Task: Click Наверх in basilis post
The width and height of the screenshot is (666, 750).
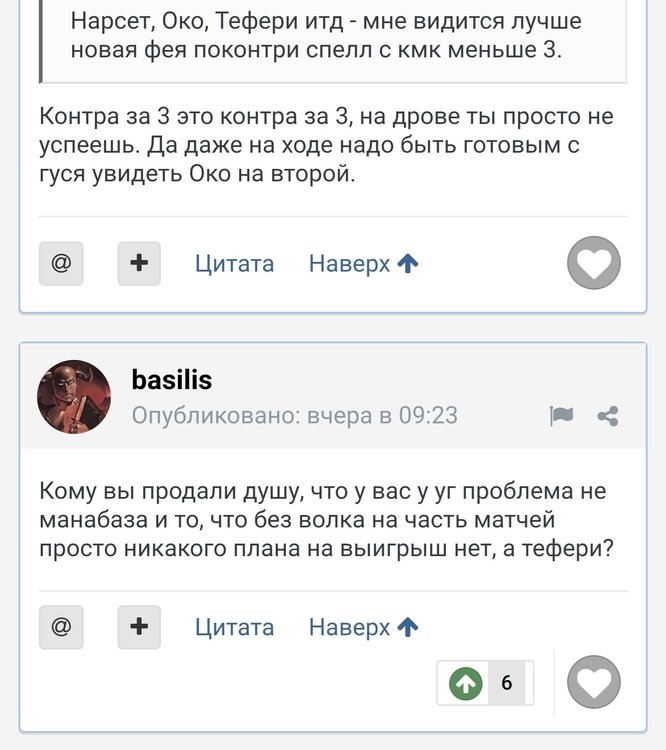Action: (x=349, y=627)
